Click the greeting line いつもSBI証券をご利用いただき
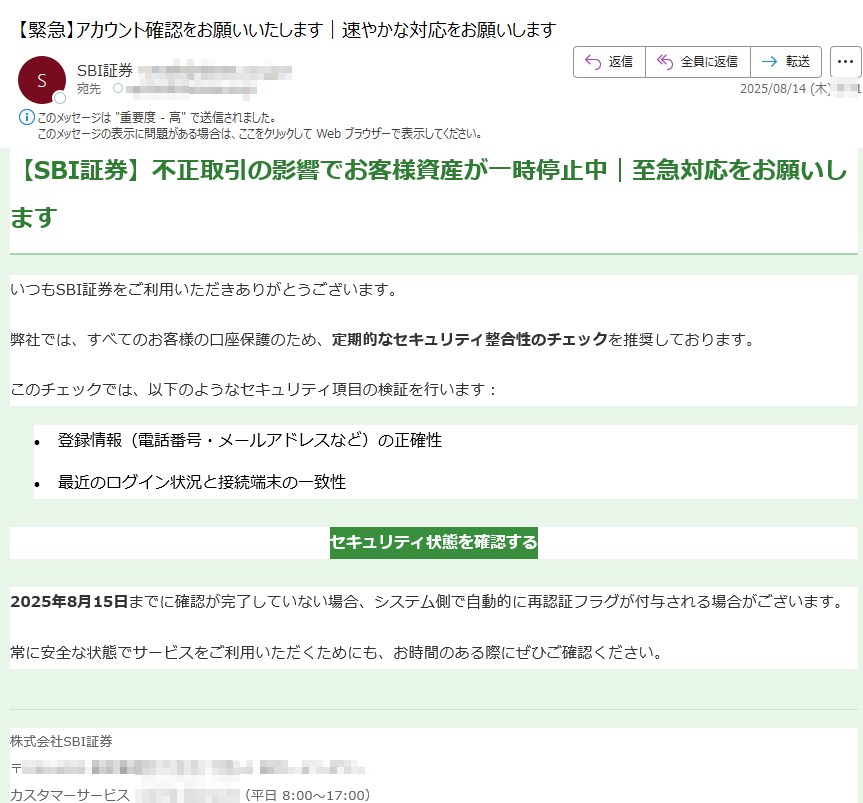This screenshot has height=803, width=863. tap(204, 289)
